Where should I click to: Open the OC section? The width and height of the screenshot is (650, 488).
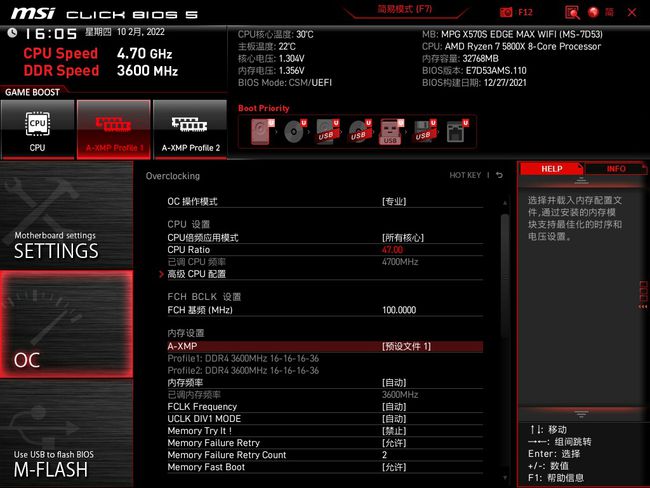pyautogui.click(x=66, y=324)
